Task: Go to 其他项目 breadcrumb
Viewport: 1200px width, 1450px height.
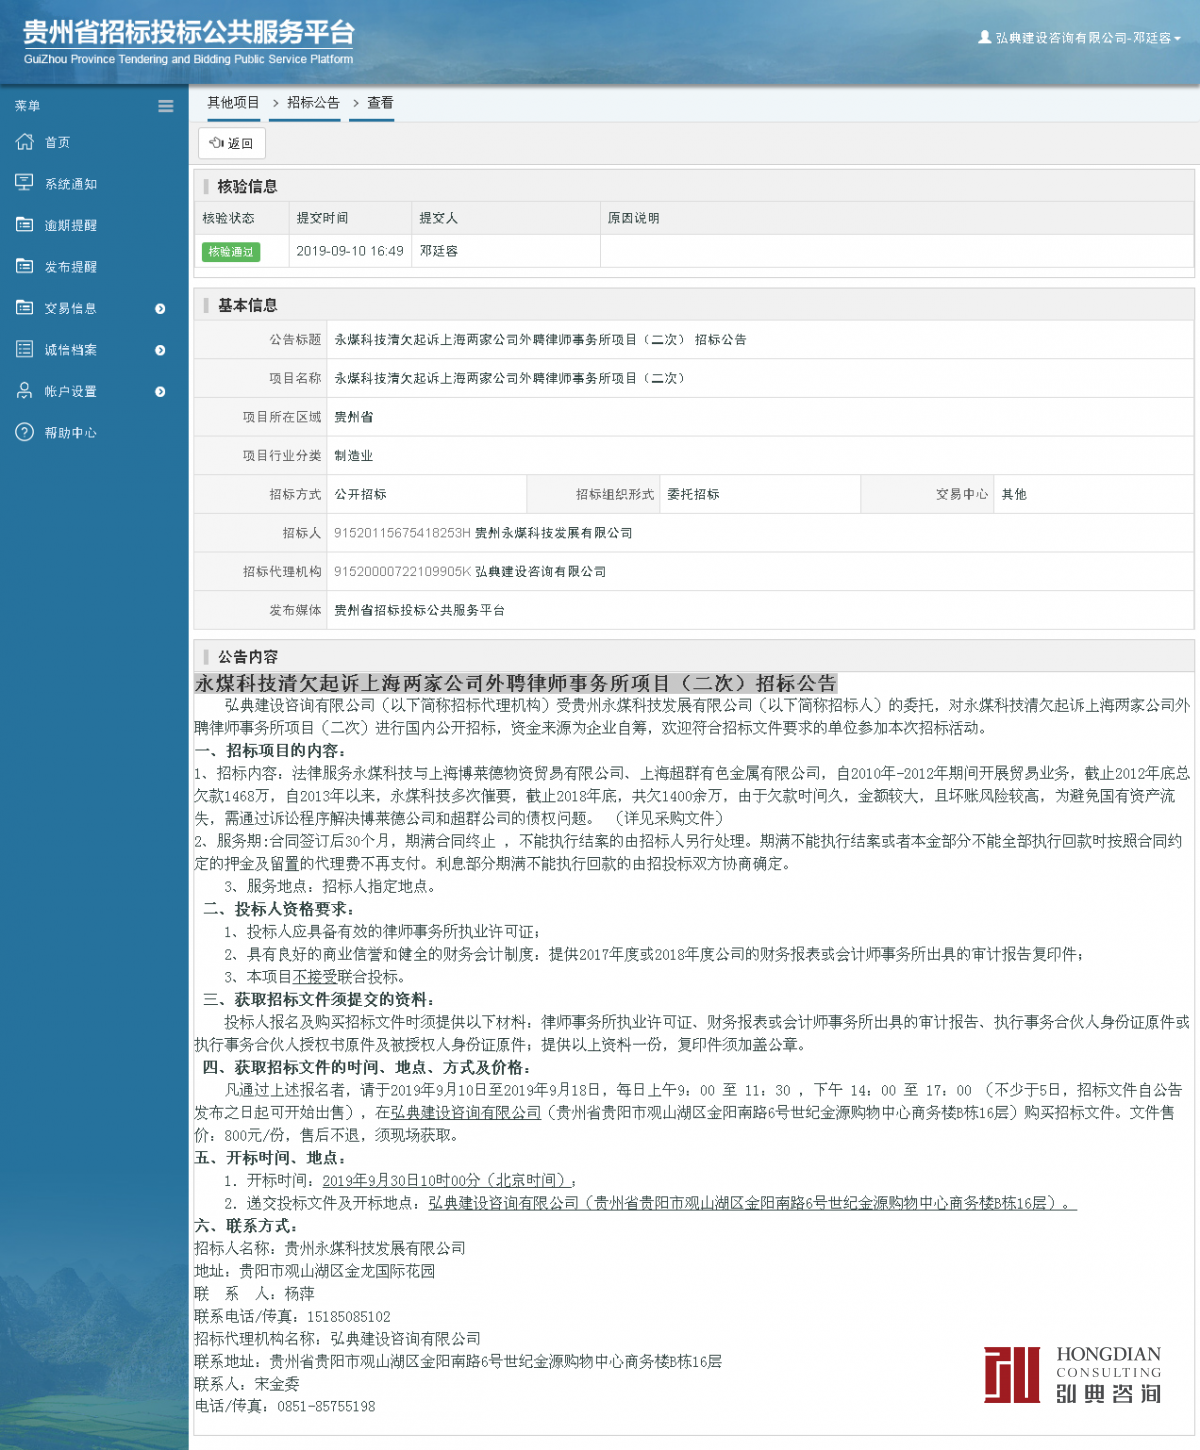Action: pyautogui.click(x=233, y=103)
